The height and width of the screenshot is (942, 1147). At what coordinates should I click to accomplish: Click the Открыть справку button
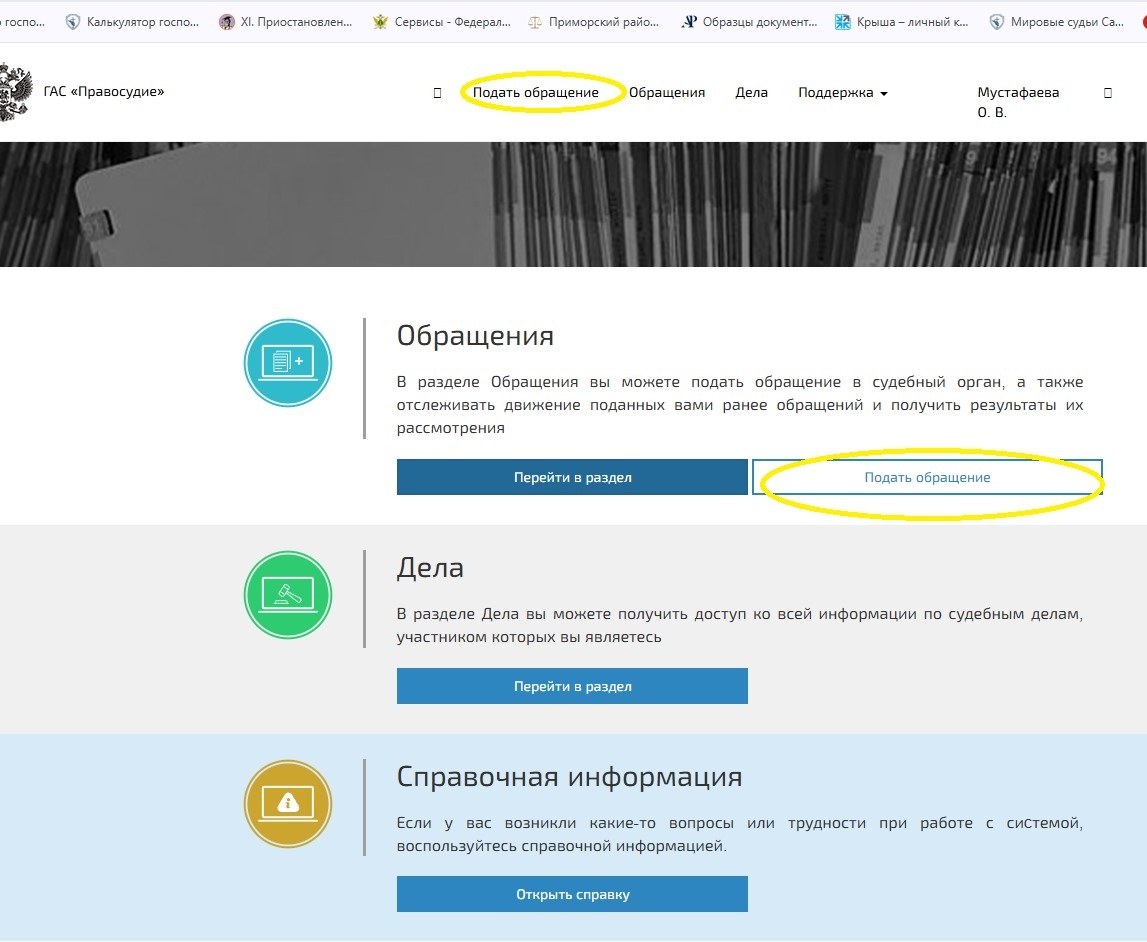click(x=572, y=894)
